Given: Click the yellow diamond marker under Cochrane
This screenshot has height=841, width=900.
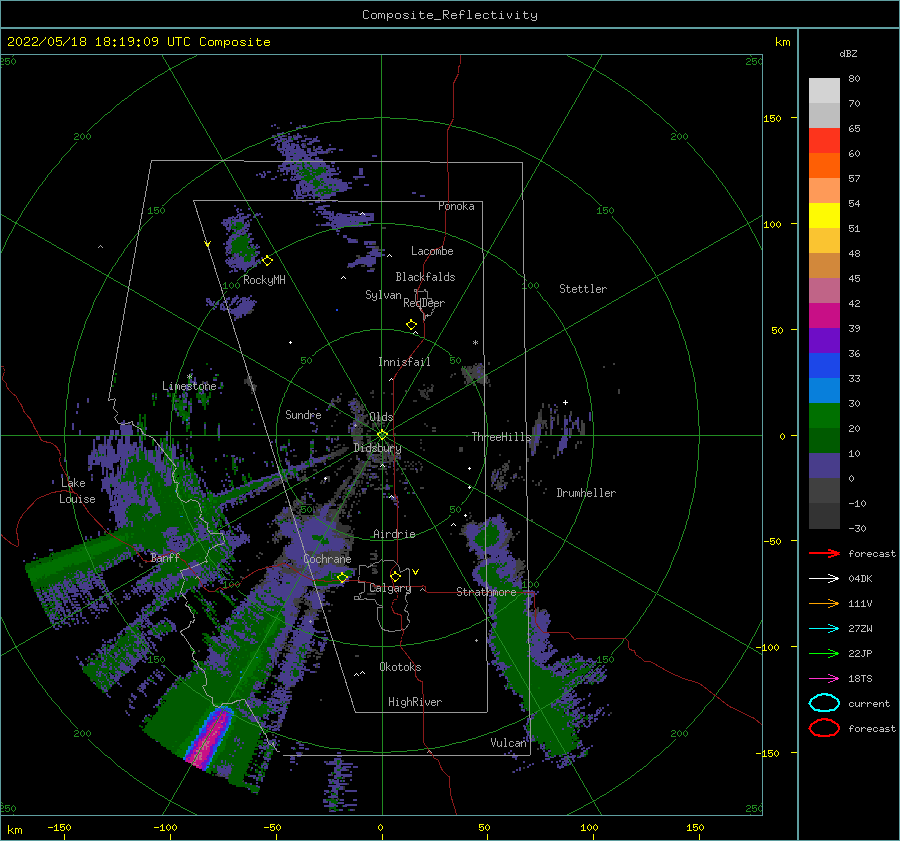Looking at the screenshot, I should point(342,577).
